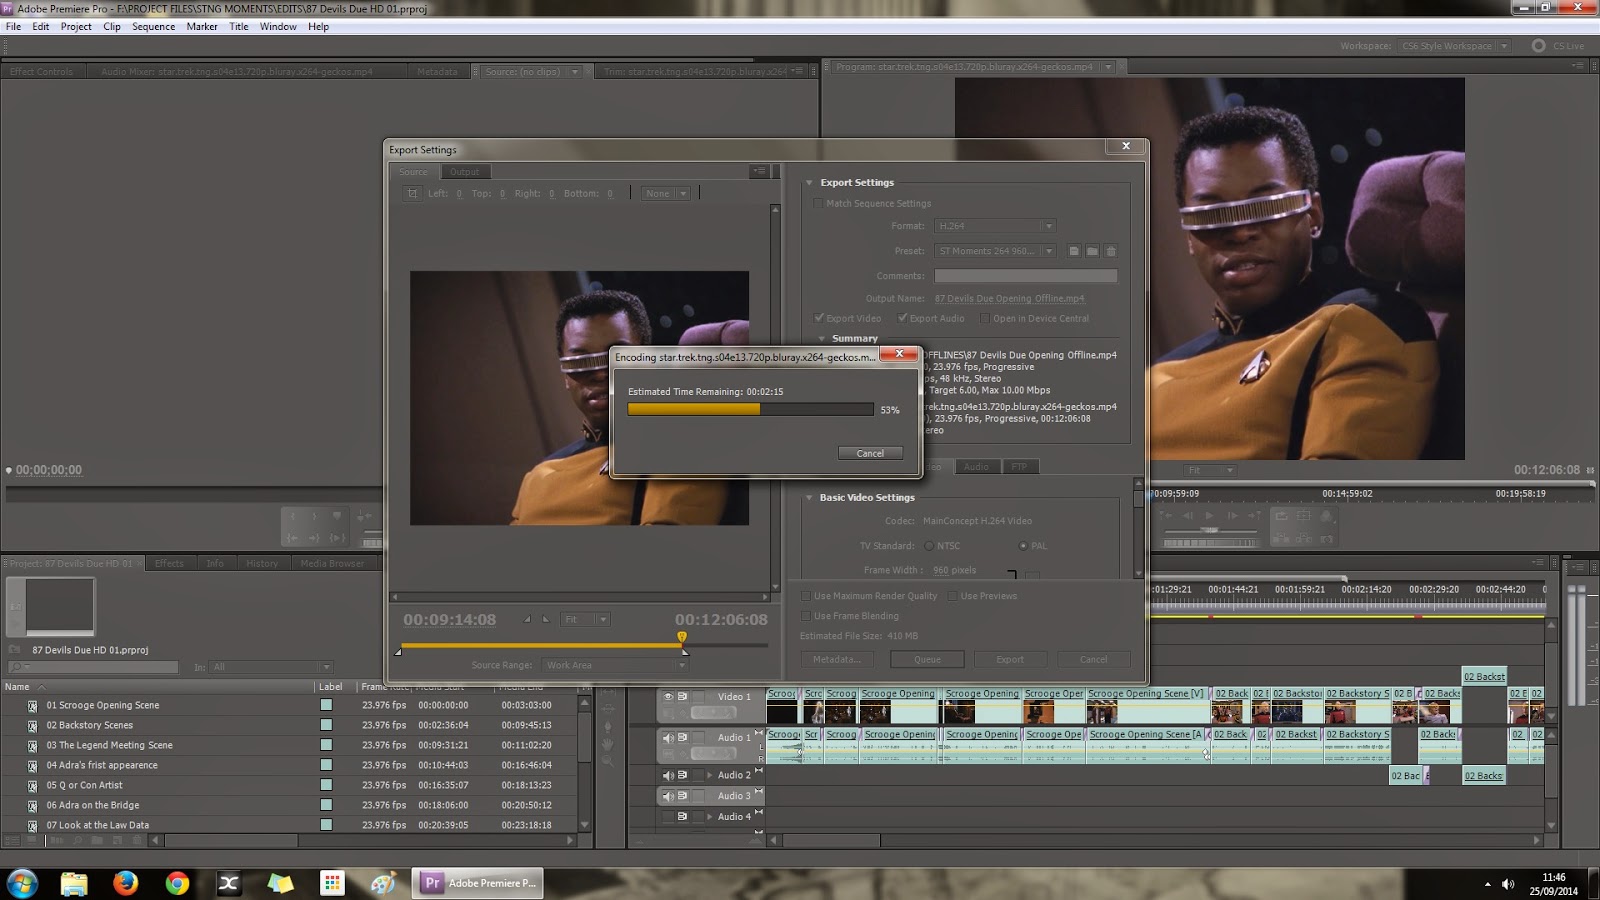The image size is (1600, 900).
Task: Mute the Audio 1 track speaker
Action: click(668, 738)
